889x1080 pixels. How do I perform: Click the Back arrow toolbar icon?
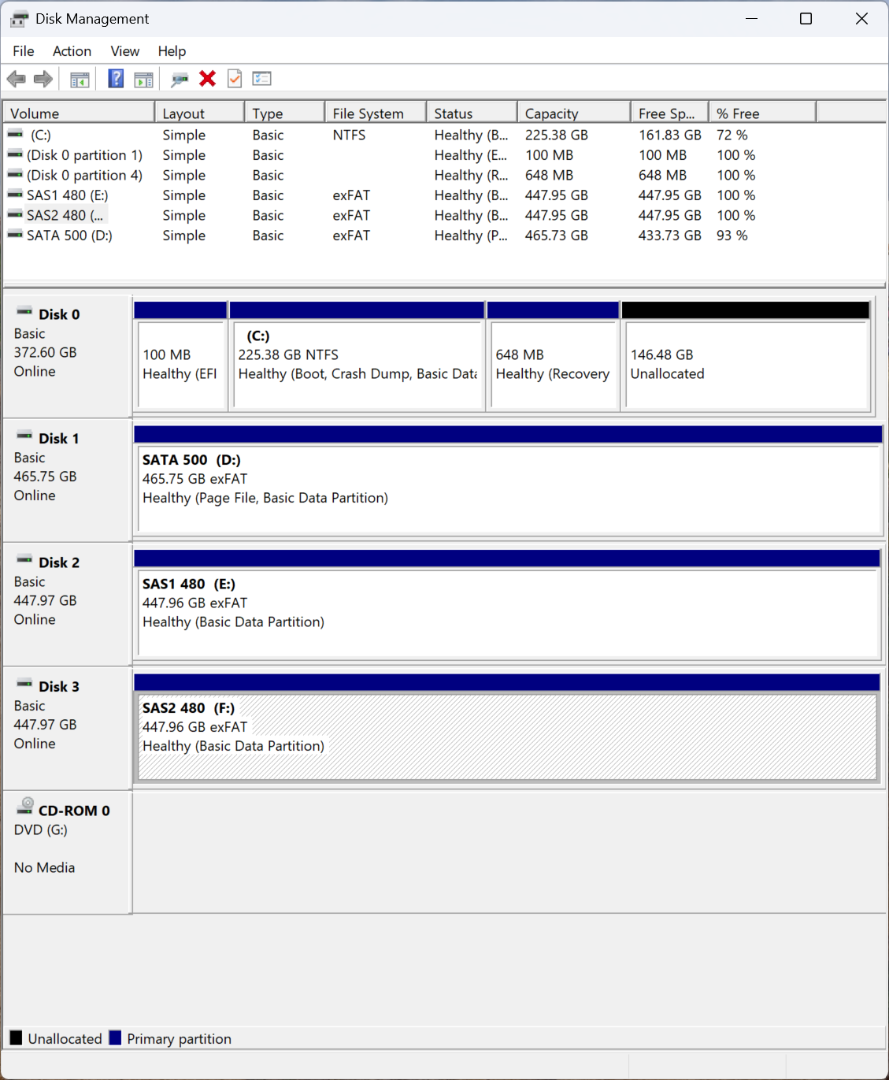click(x=17, y=79)
